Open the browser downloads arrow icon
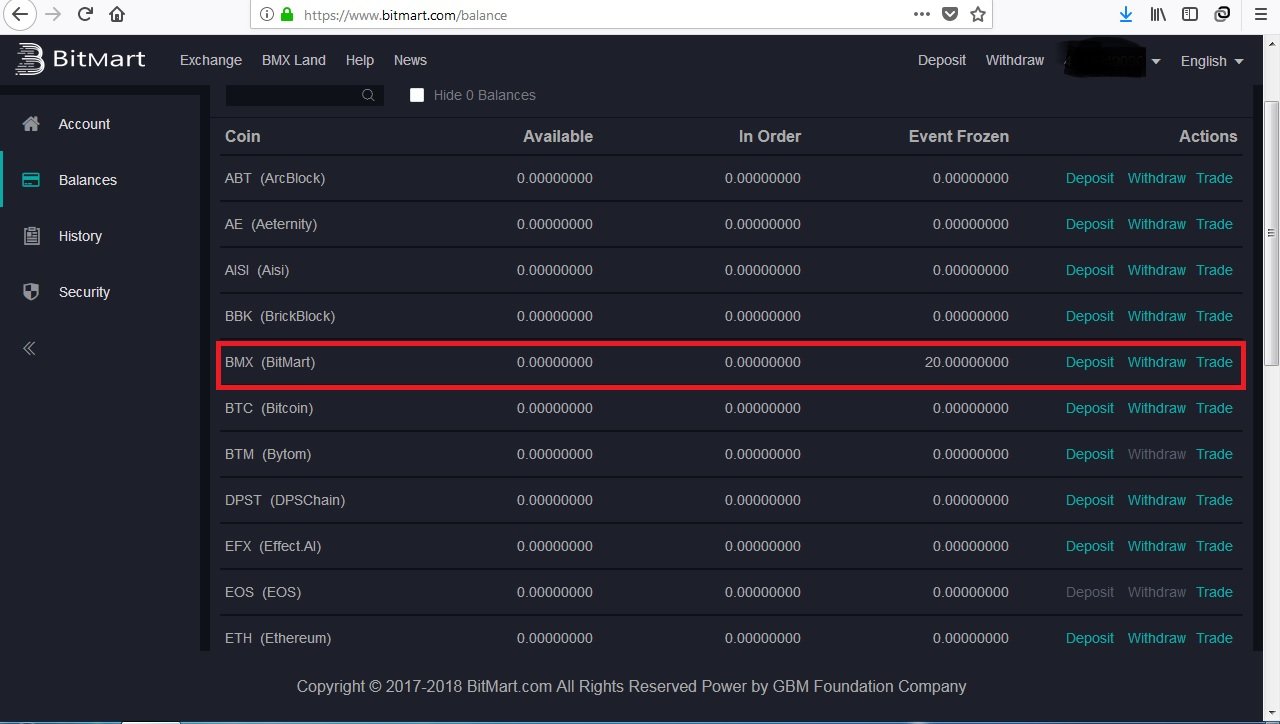Viewport: 1280px width, 724px height. (1126, 15)
